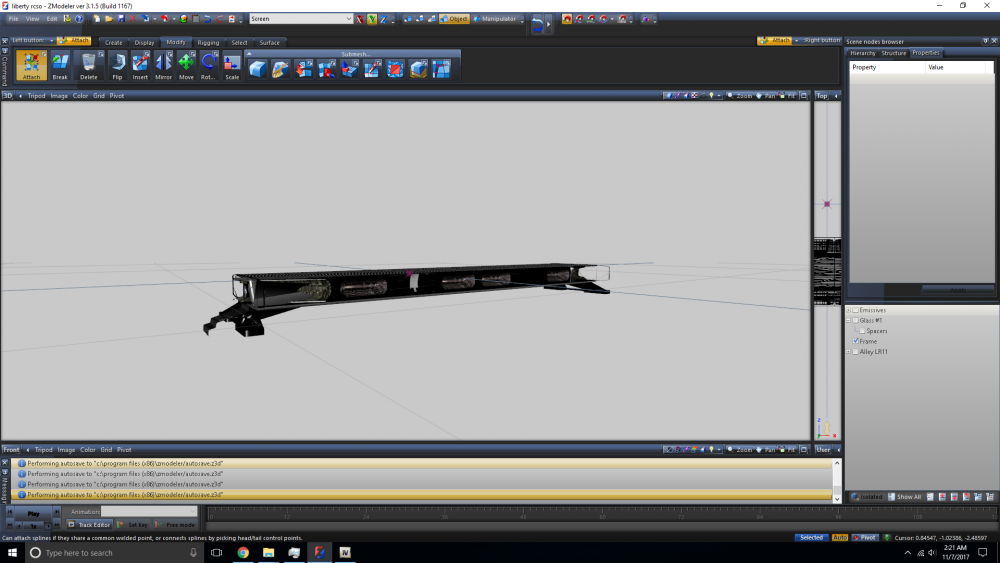Switch to the Structure tab
The width and height of the screenshot is (1000, 563).
[x=893, y=53]
